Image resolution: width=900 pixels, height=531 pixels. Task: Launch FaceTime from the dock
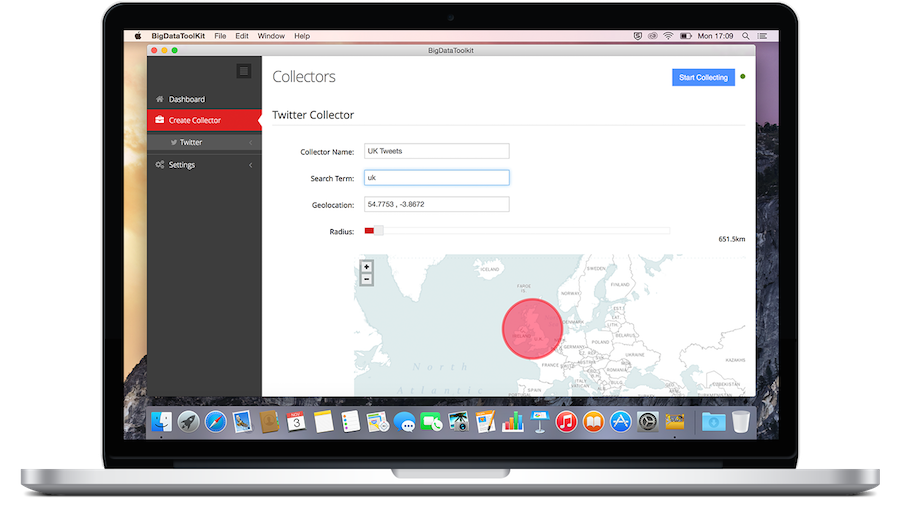pyautogui.click(x=432, y=423)
